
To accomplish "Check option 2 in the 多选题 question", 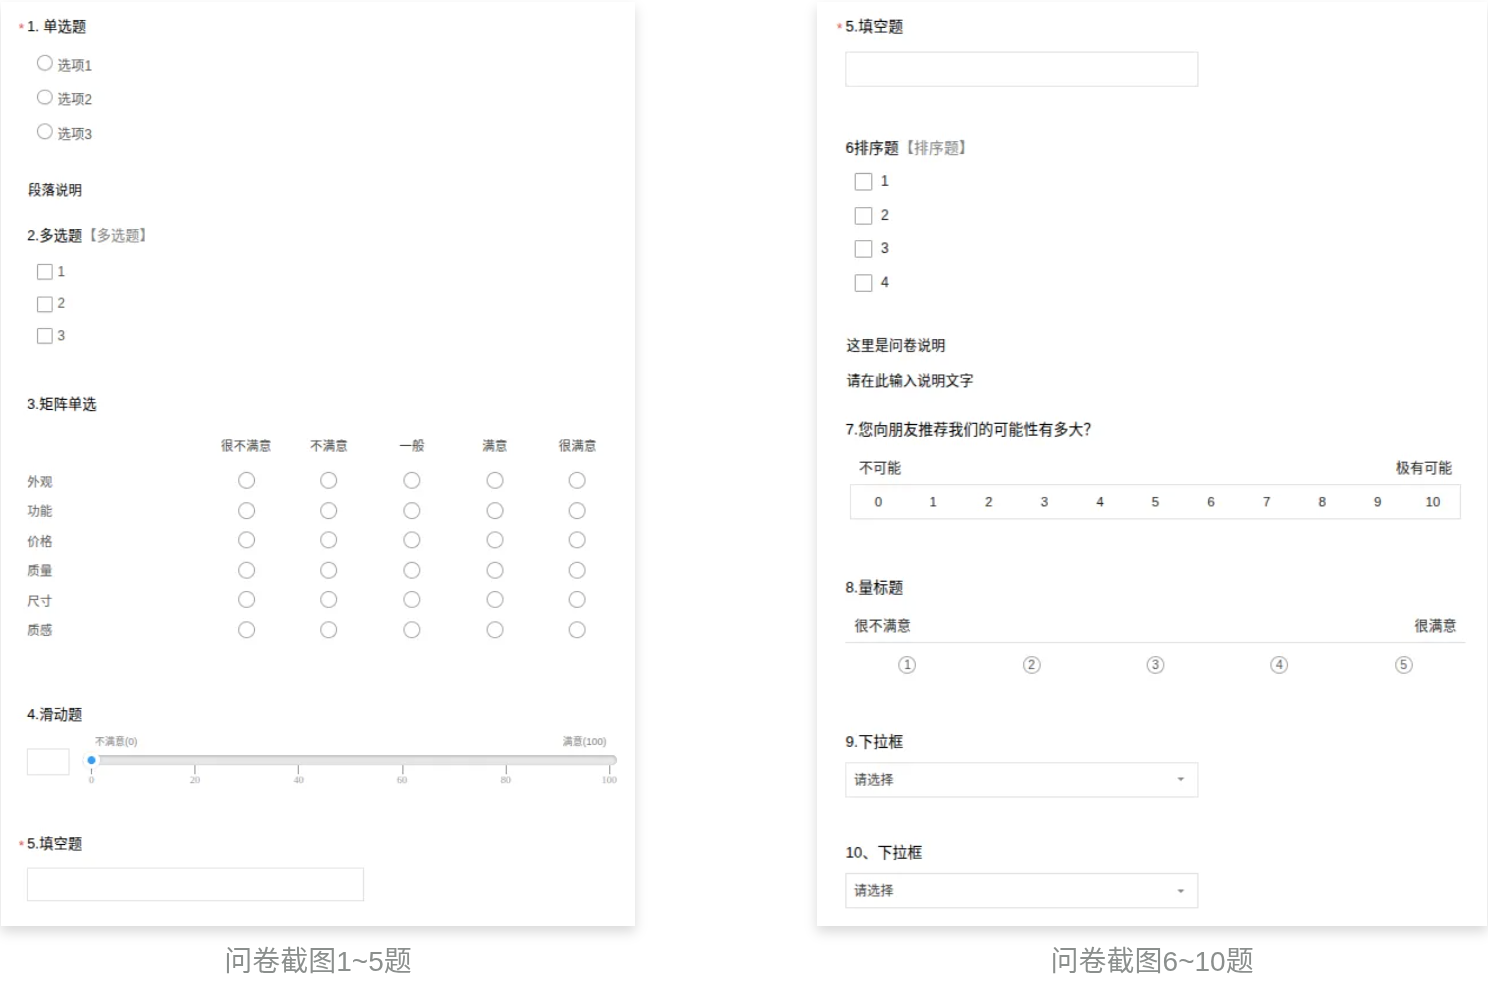I will [x=46, y=303].
